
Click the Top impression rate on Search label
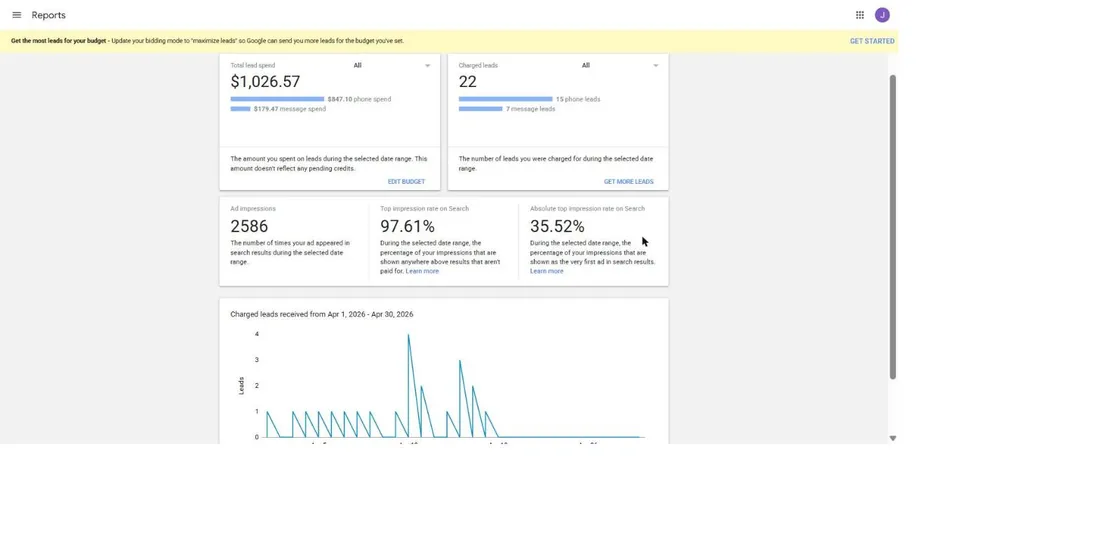pos(424,208)
